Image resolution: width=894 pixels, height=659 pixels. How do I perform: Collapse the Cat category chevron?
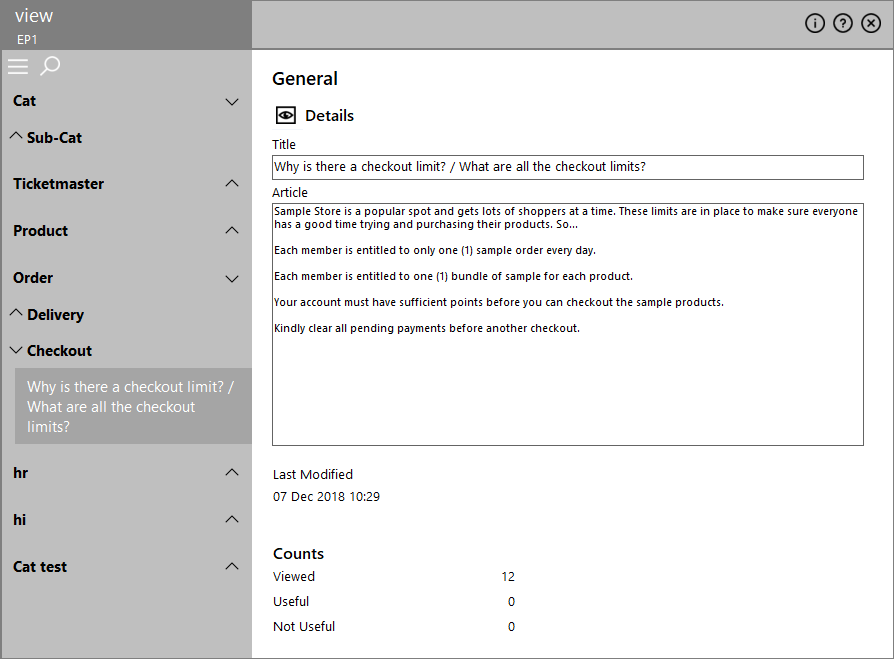tap(231, 102)
